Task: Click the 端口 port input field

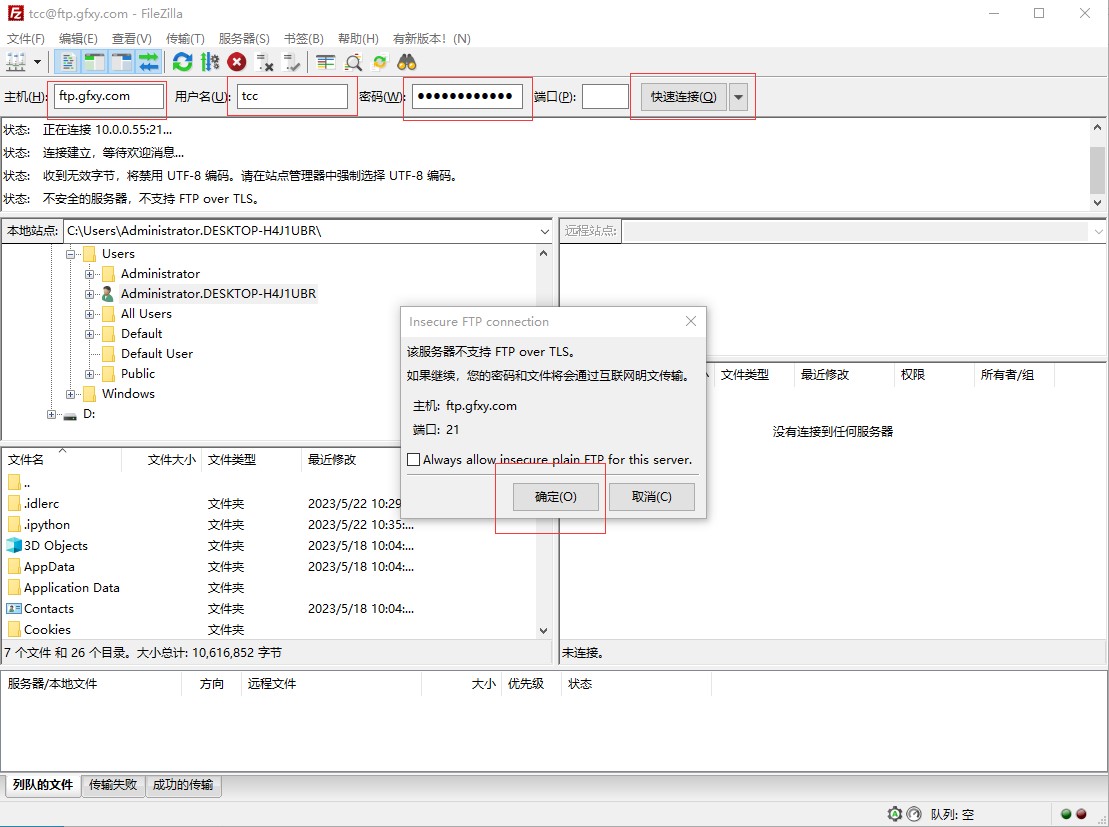Action: 605,97
